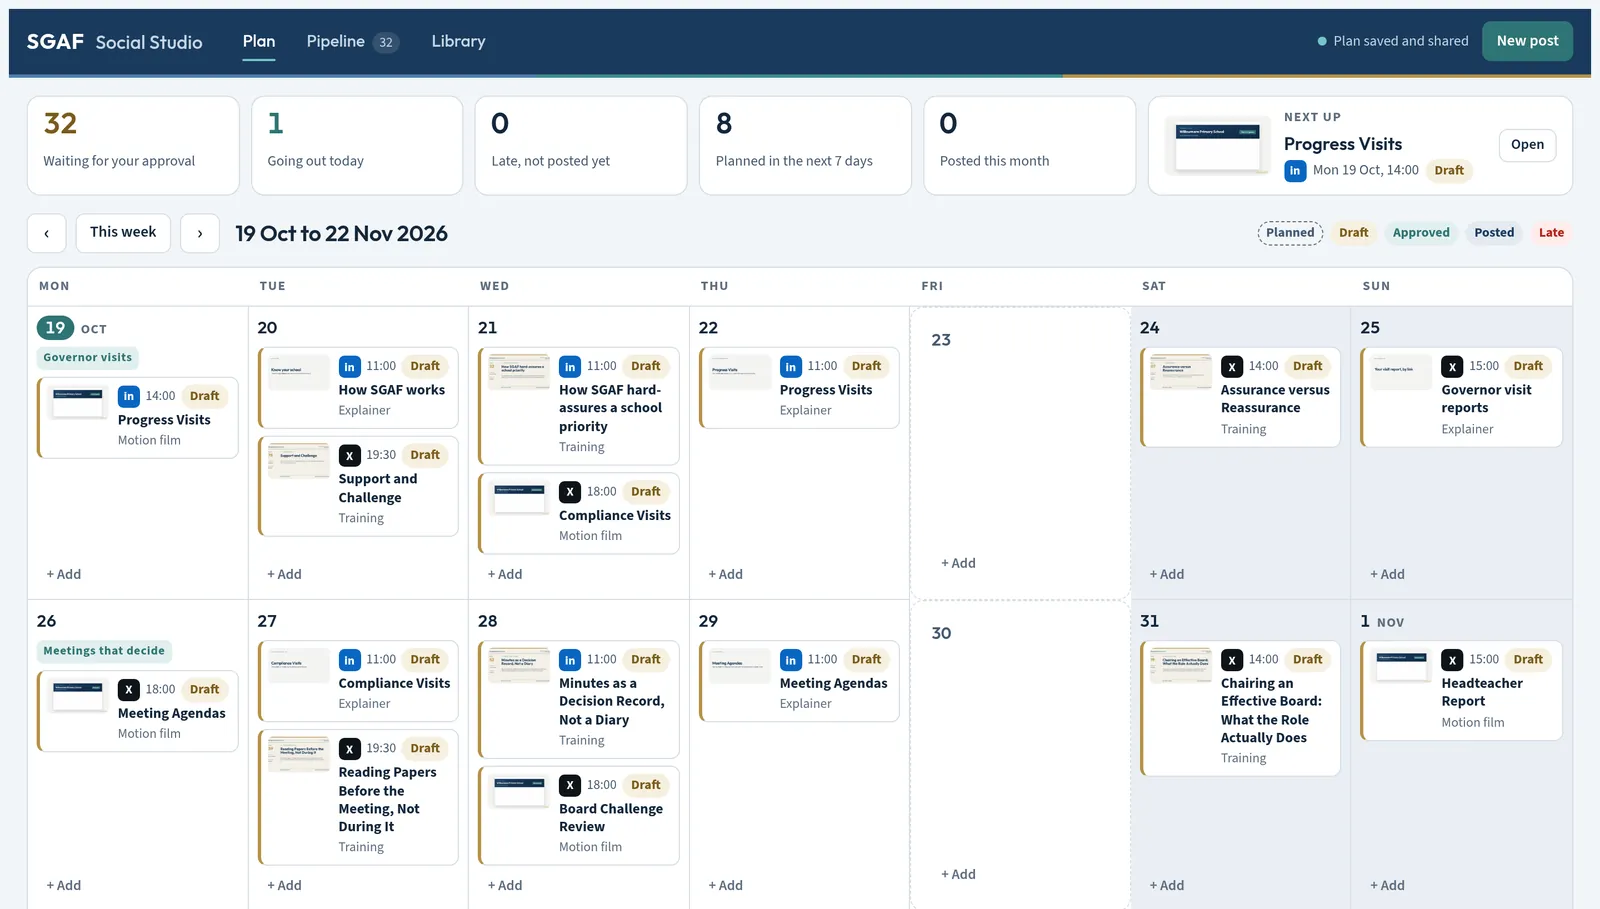
Task: Click X icon on Oct 26 Meeting Agendas card
Action: point(129,690)
